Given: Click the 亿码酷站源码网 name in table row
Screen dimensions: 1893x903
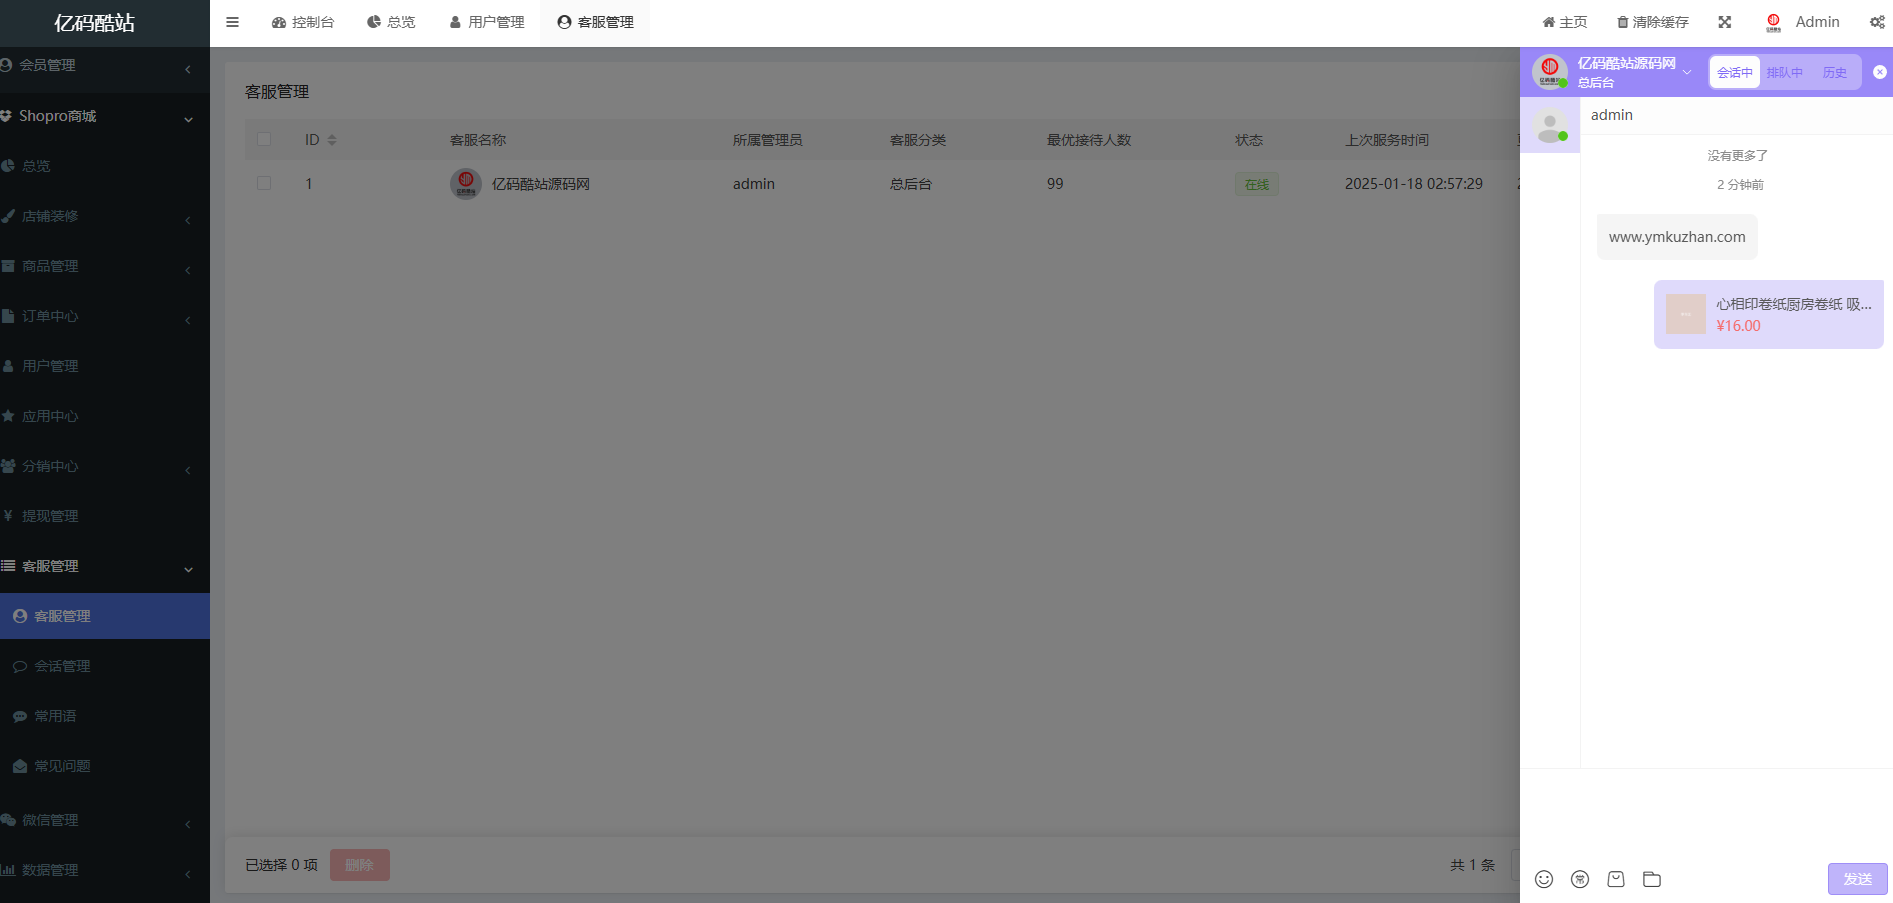Looking at the screenshot, I should click(541, 184).
